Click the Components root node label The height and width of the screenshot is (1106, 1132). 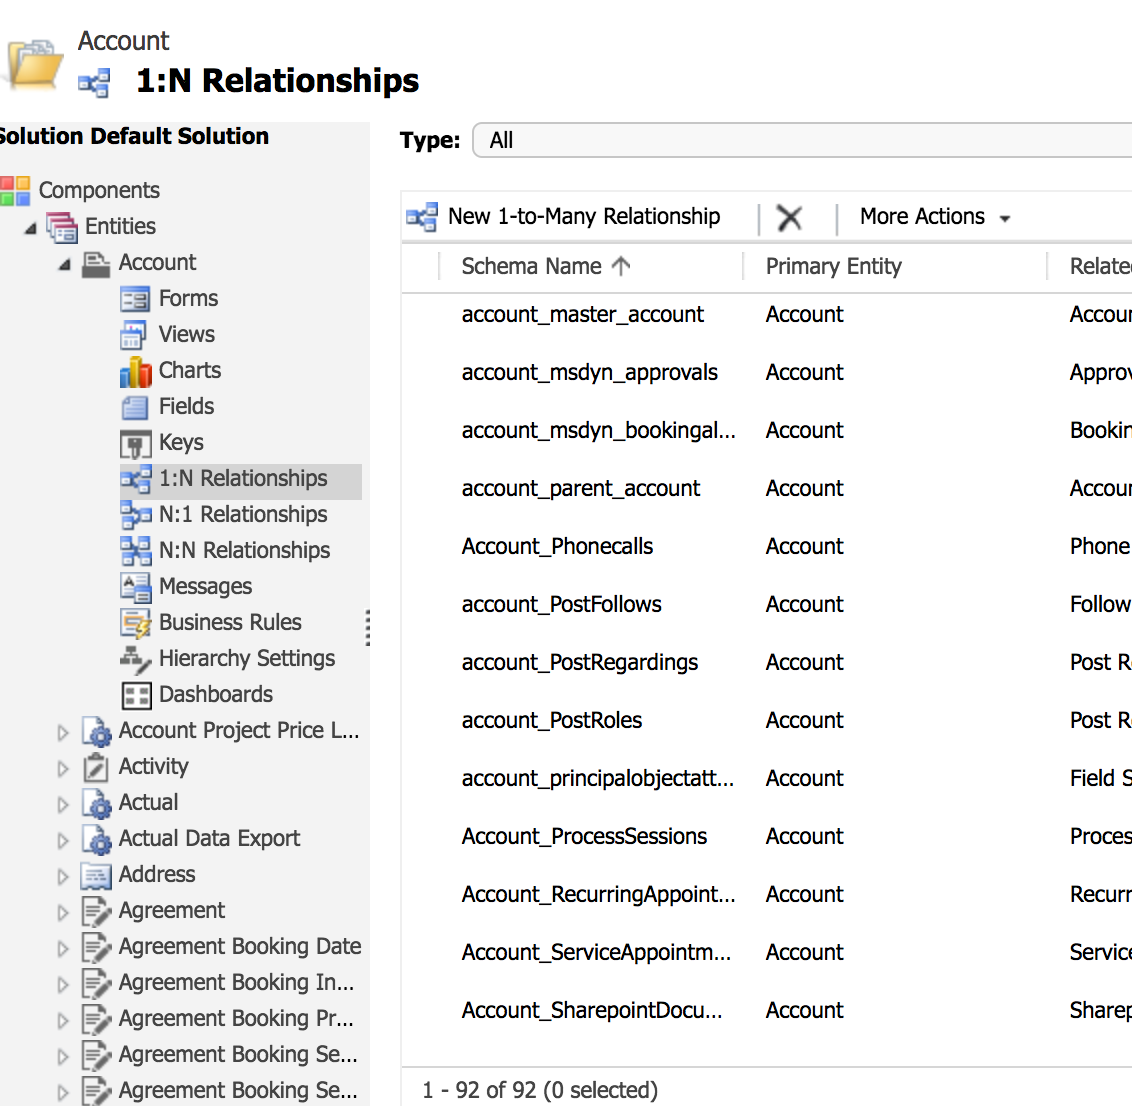99,190
